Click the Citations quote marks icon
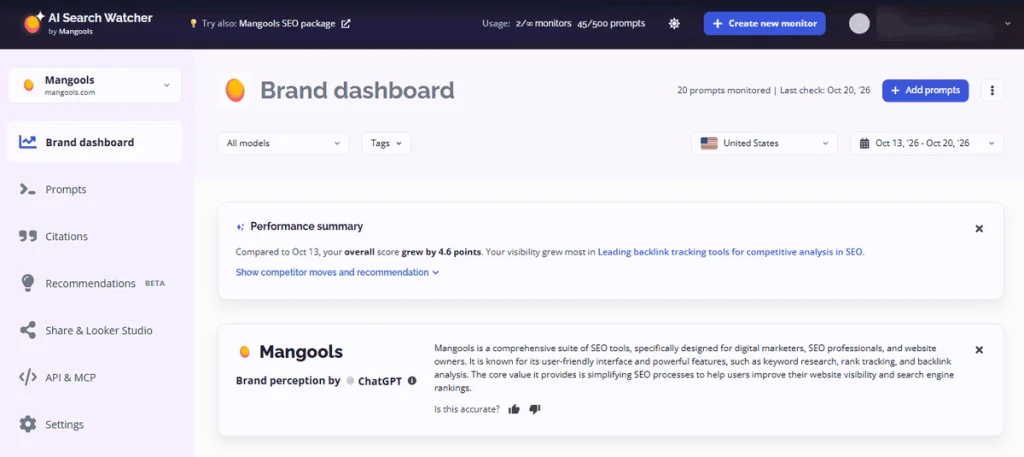1024x457 pixels. click(x=27, y=236)
